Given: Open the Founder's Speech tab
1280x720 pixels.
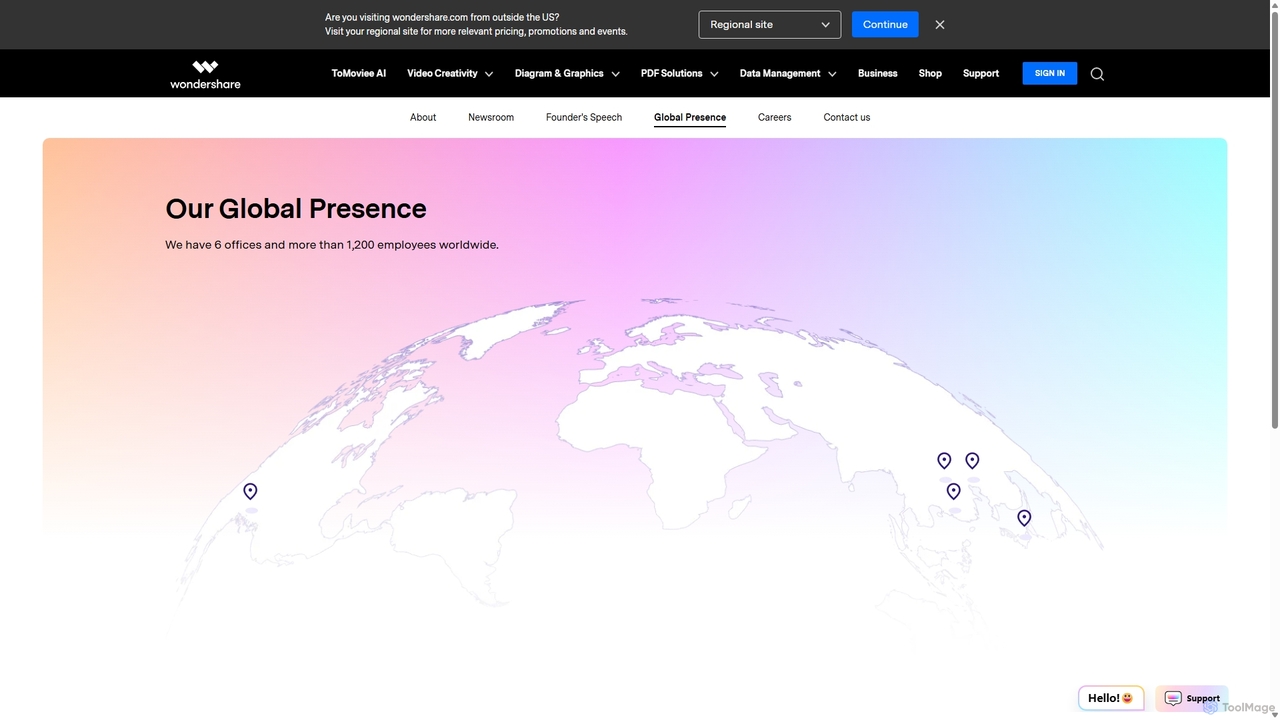Looking at the screenshot, I should [584, 118].
